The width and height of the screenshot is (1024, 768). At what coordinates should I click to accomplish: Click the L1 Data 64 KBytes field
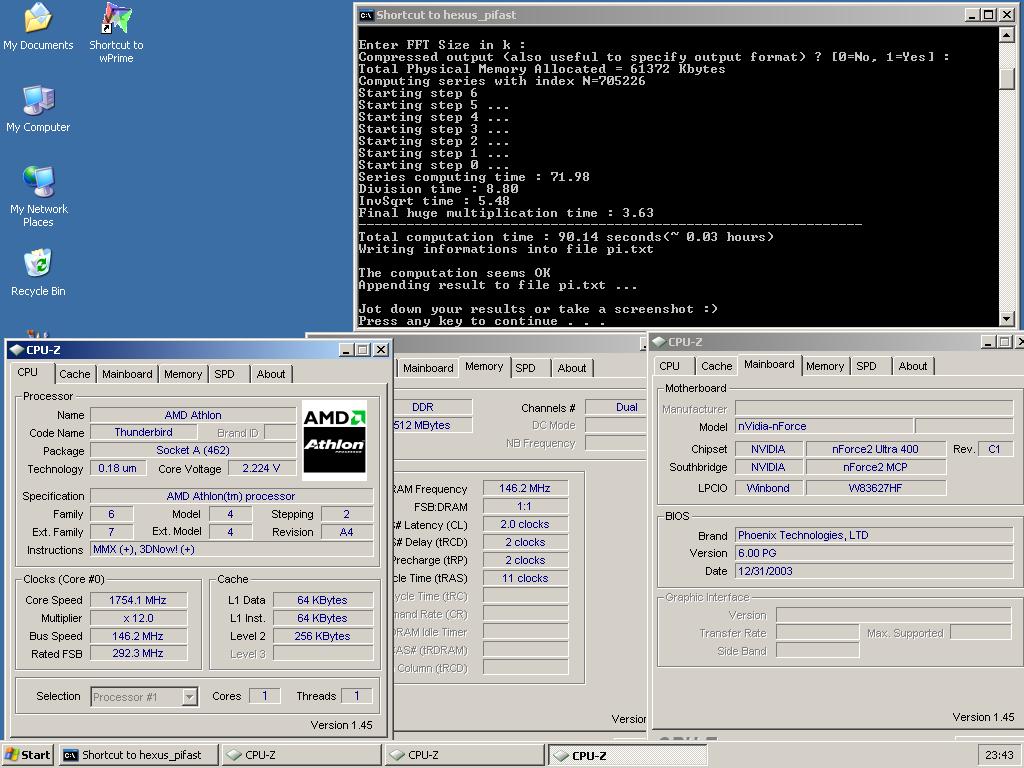tap(323, 600)
